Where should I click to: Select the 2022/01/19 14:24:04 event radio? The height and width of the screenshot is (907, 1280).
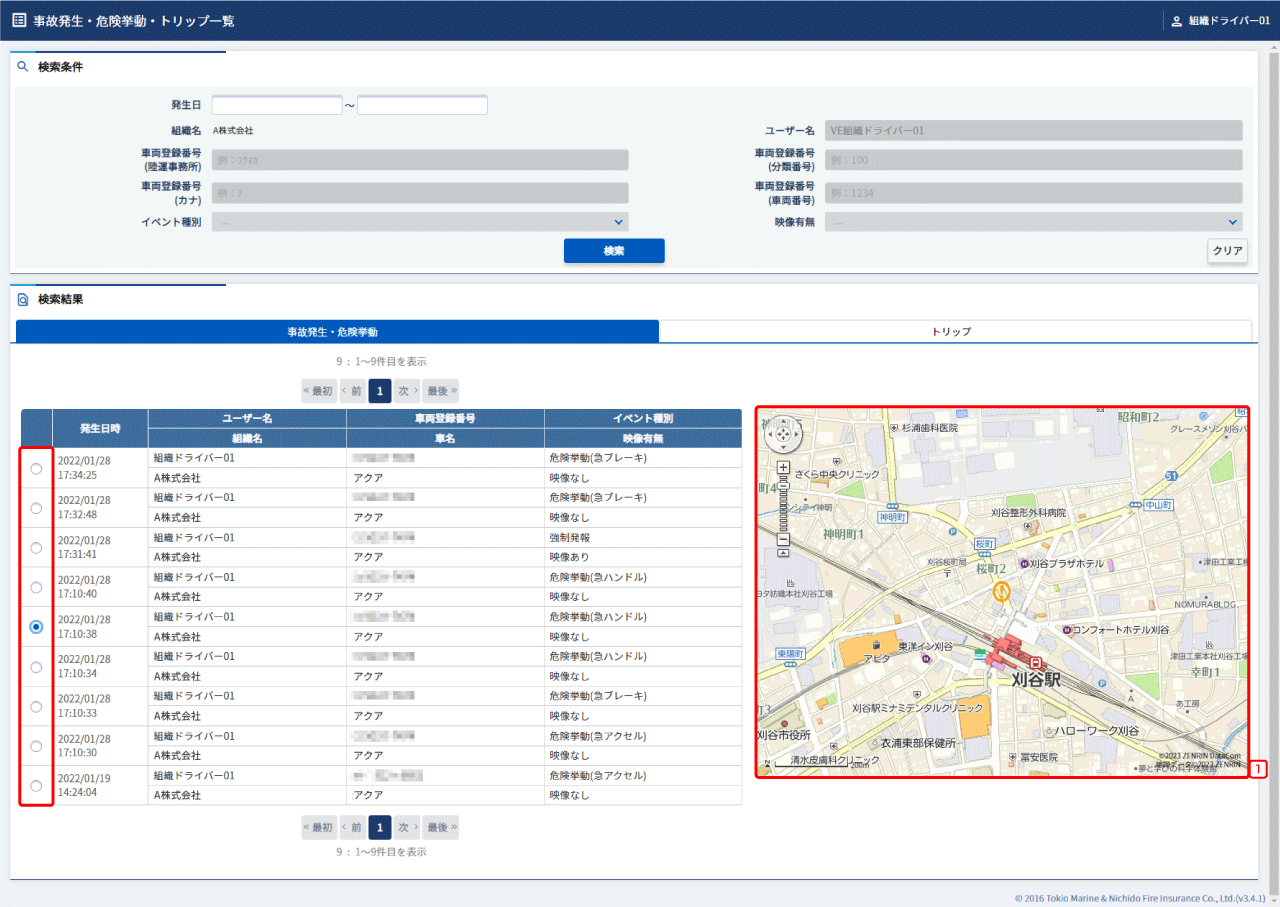point(36,786)
